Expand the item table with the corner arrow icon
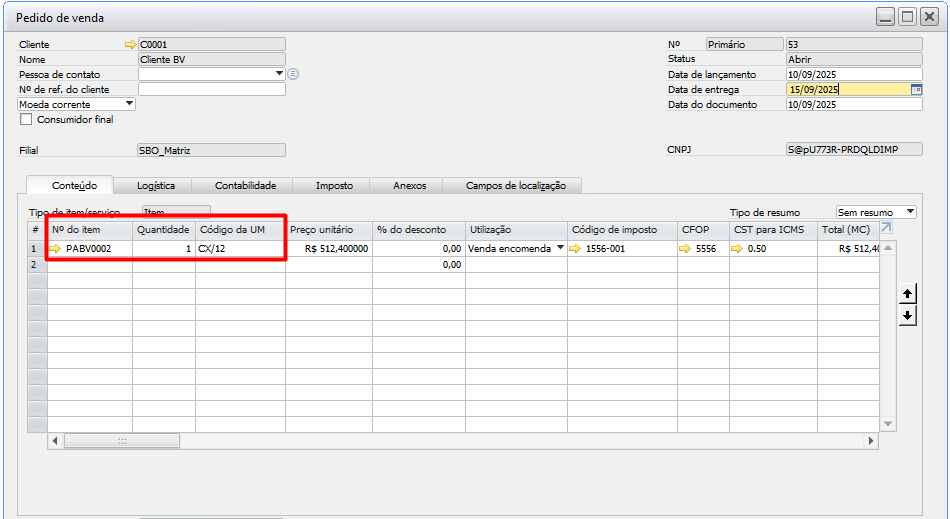The image size is (950, 519). coord(886,229)
